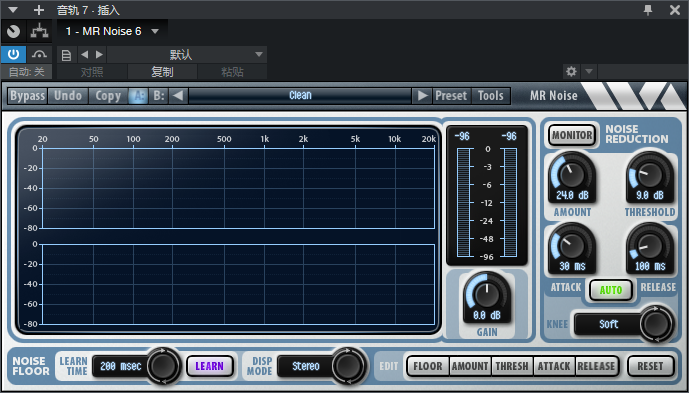Open the plugin window arrow menu

(13, 10)
